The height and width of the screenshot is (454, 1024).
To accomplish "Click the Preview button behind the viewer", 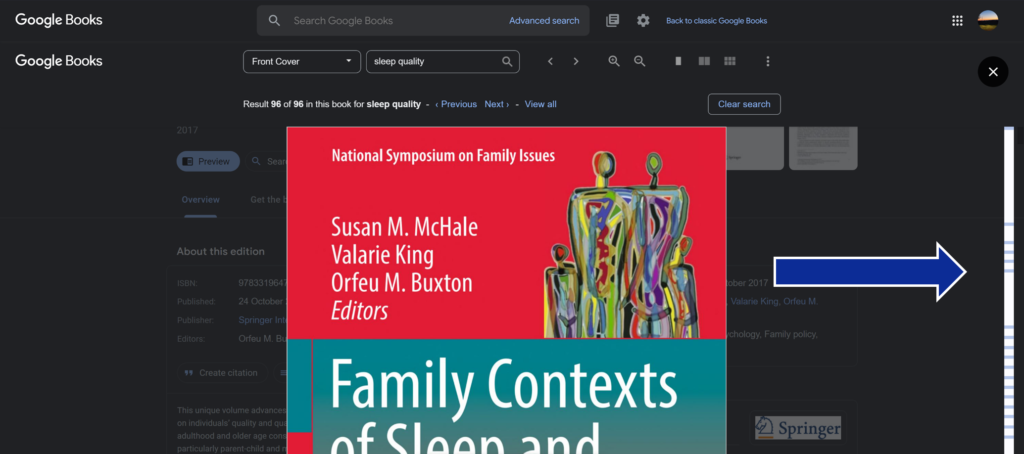I will [208, 161].
